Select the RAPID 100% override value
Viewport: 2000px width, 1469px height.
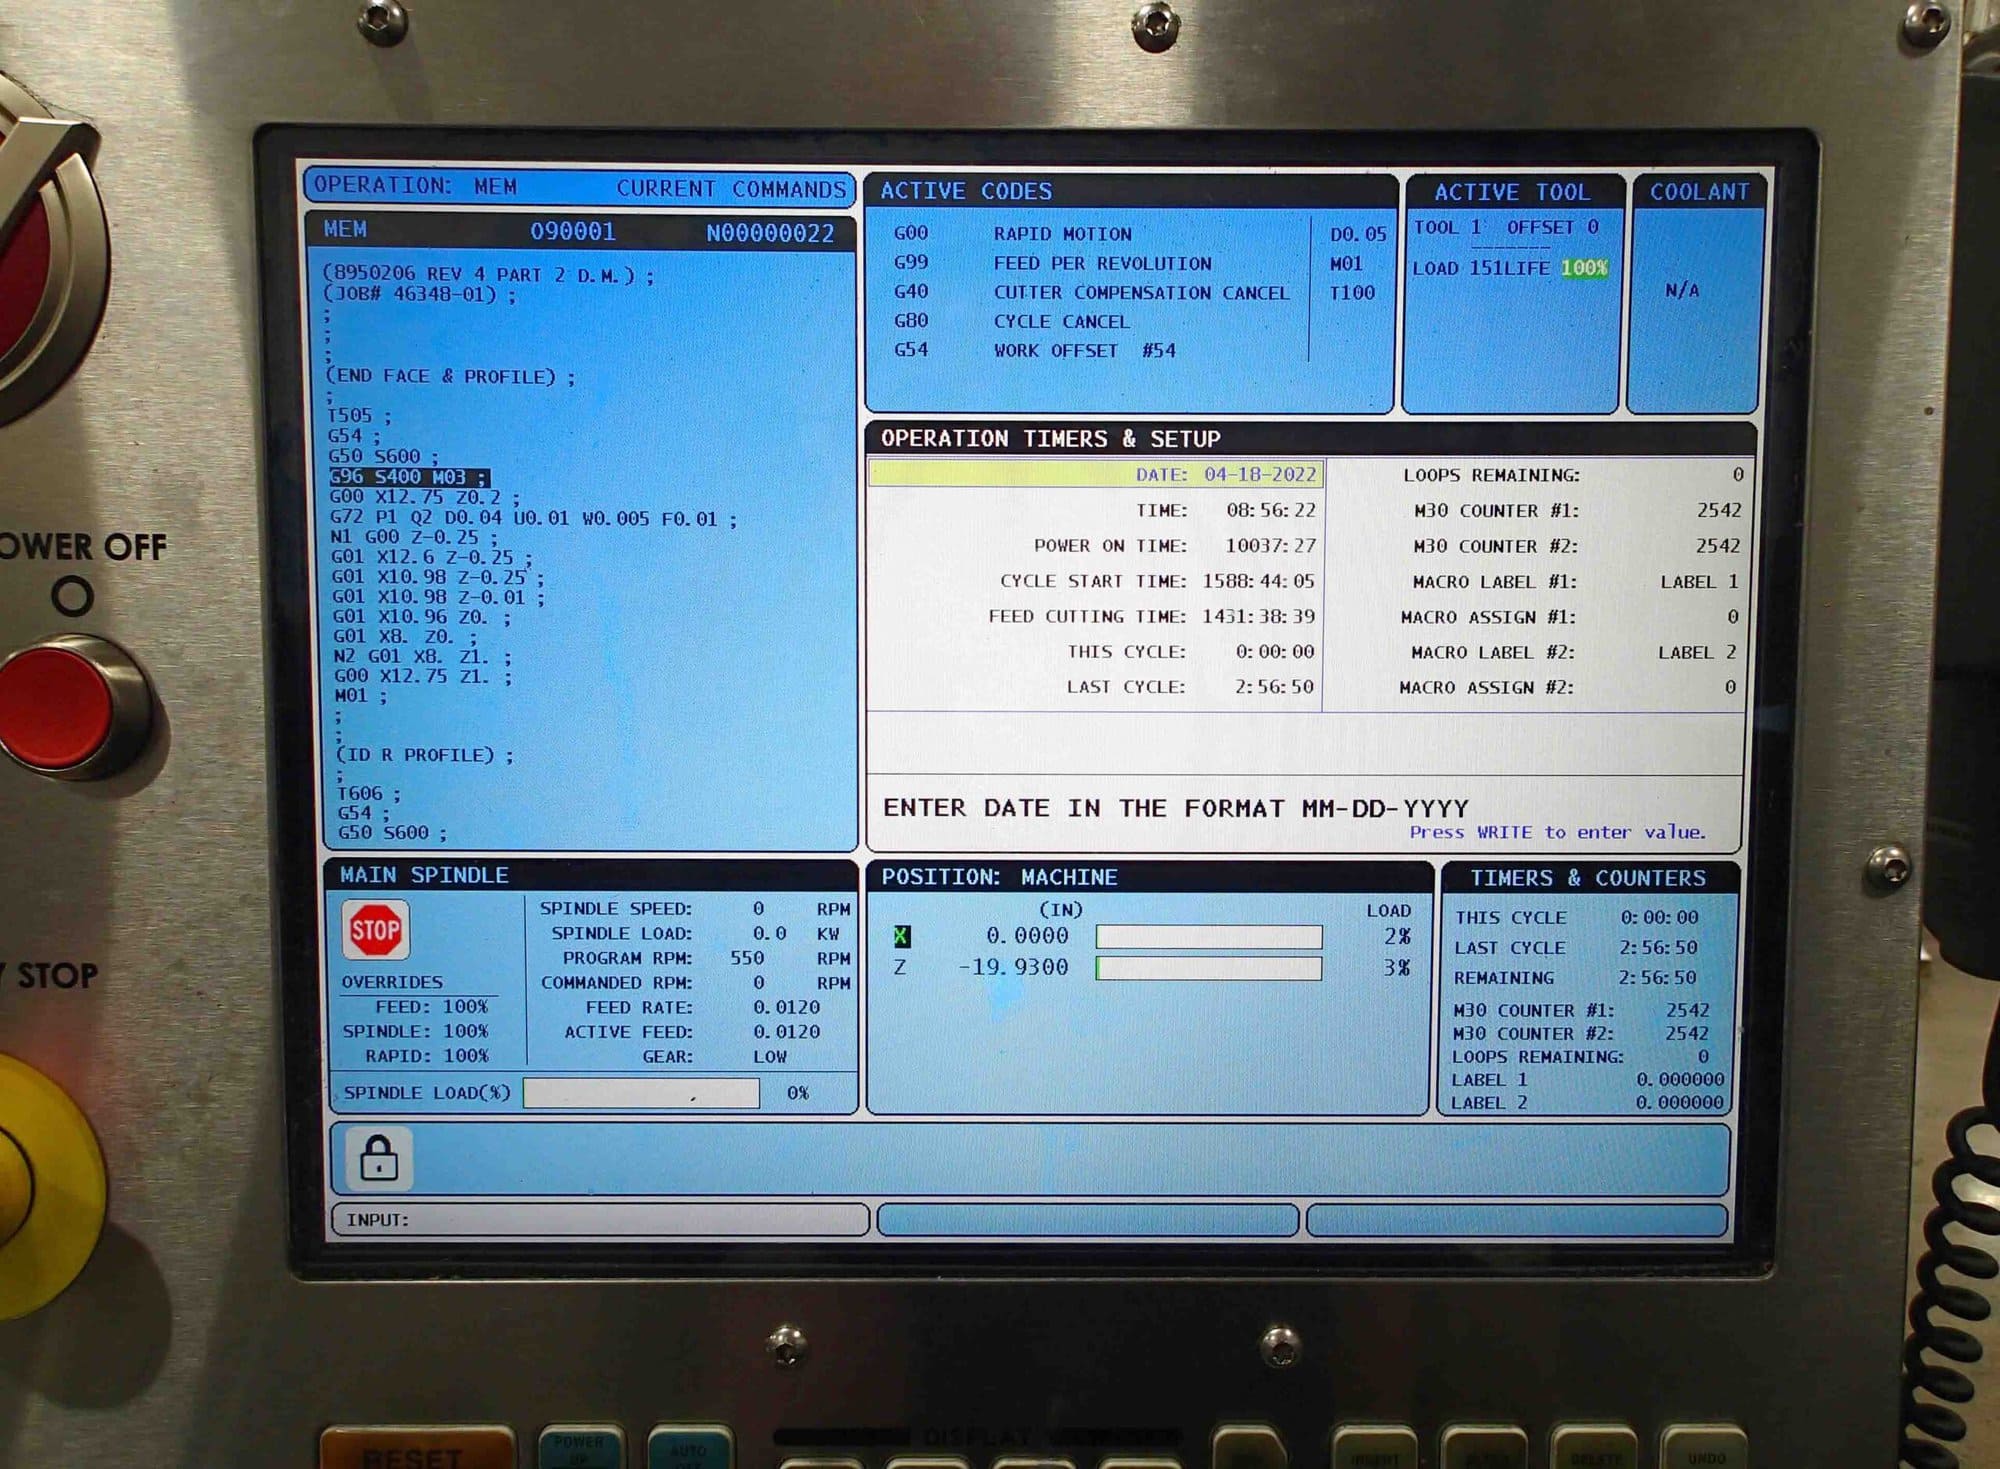click(465, 1056)
